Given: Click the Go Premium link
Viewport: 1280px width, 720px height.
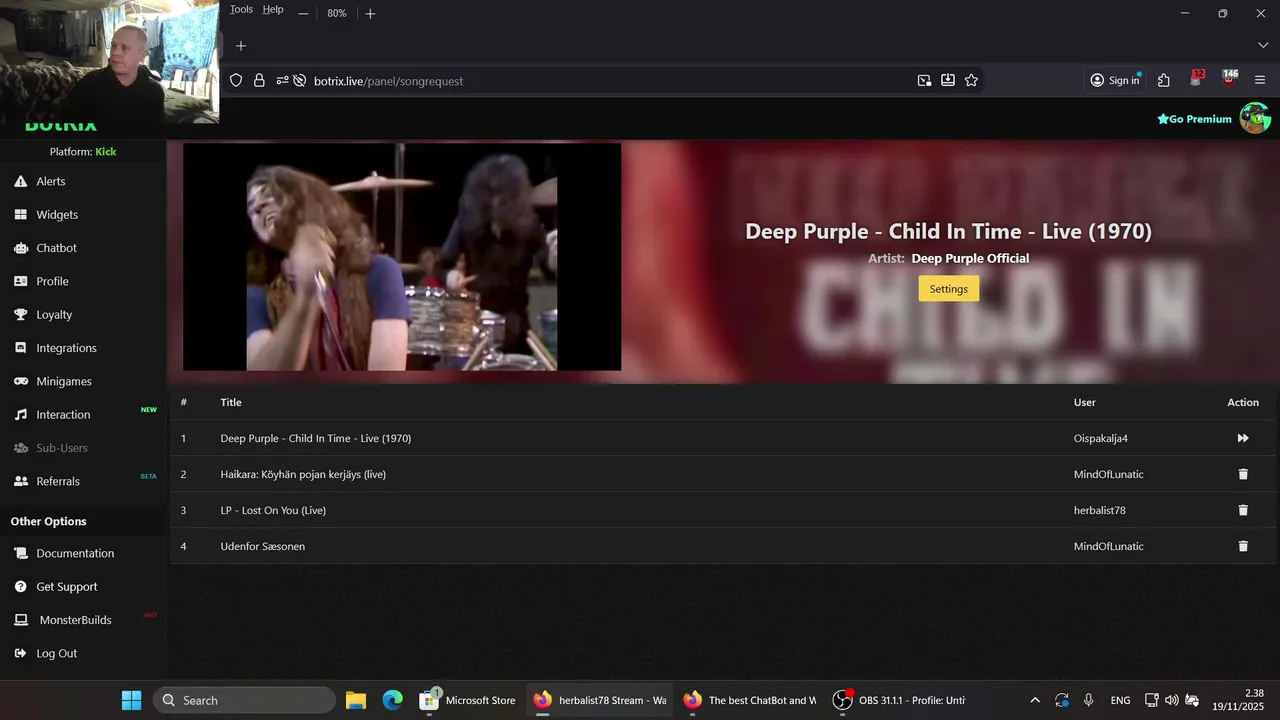Looking at the screenshot, I should [1194, 119].
